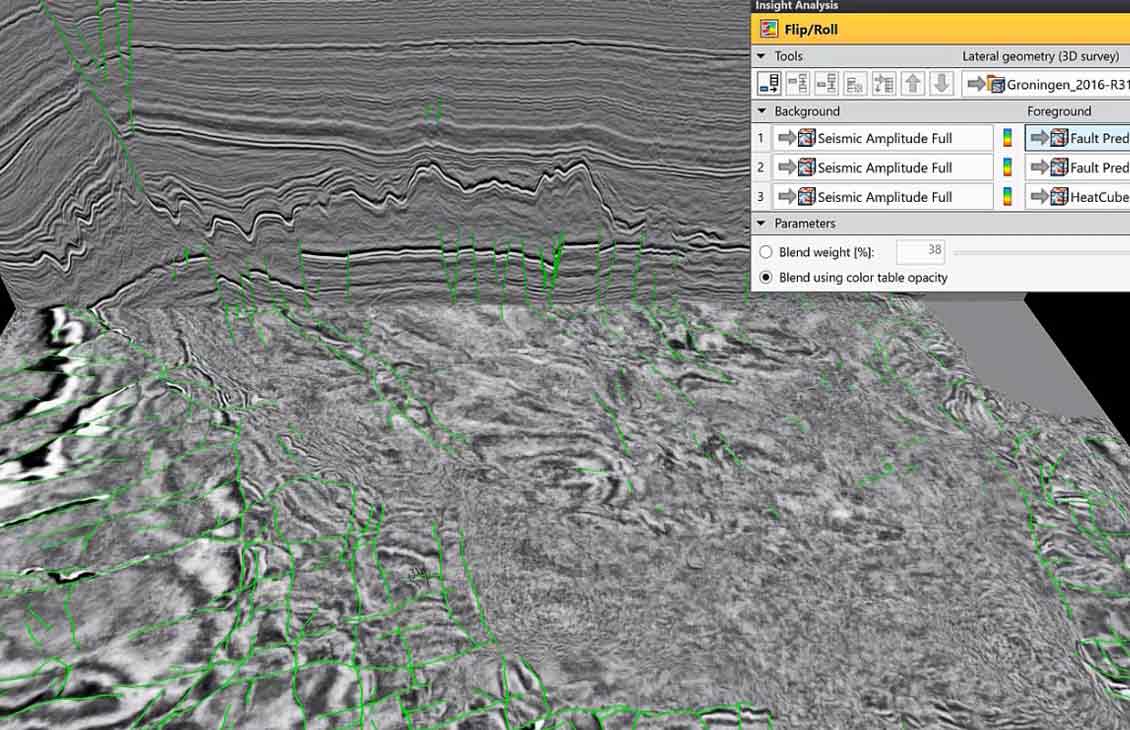This screenshot has width=1130, height=730.
Task: Select background row 1 Seismic Amplitude Full
Action: 883,138
